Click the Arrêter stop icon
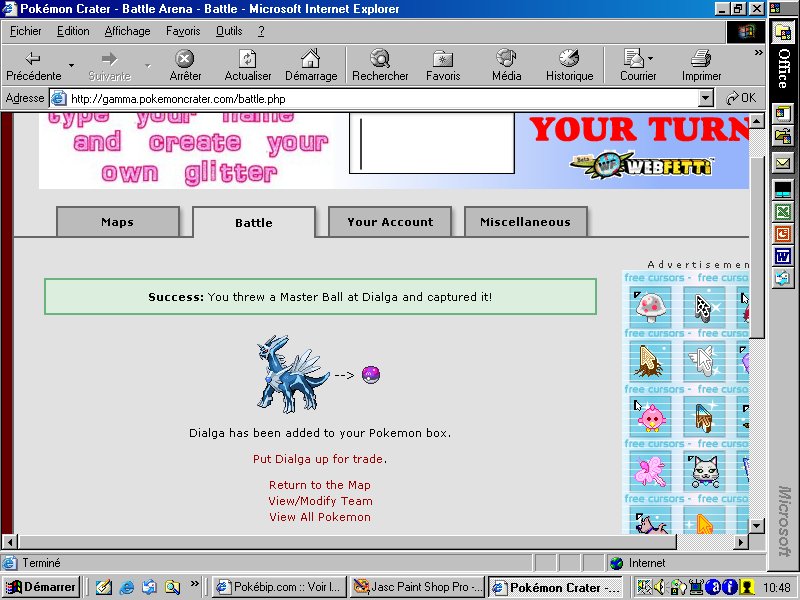This screenshot has height=600, width=800. [185, 59]
